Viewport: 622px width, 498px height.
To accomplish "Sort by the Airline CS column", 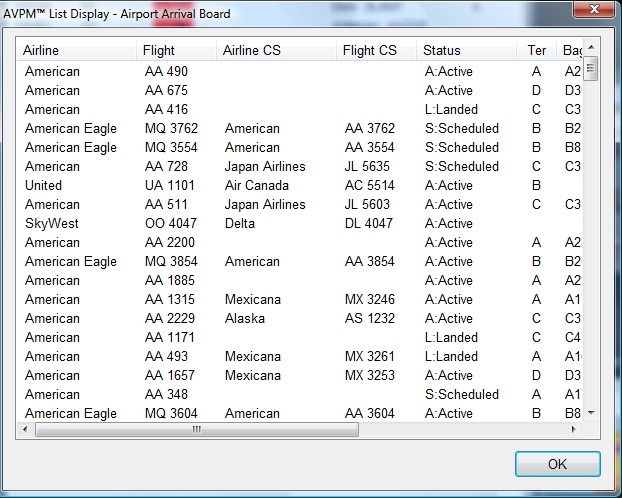I will point(275,50).
